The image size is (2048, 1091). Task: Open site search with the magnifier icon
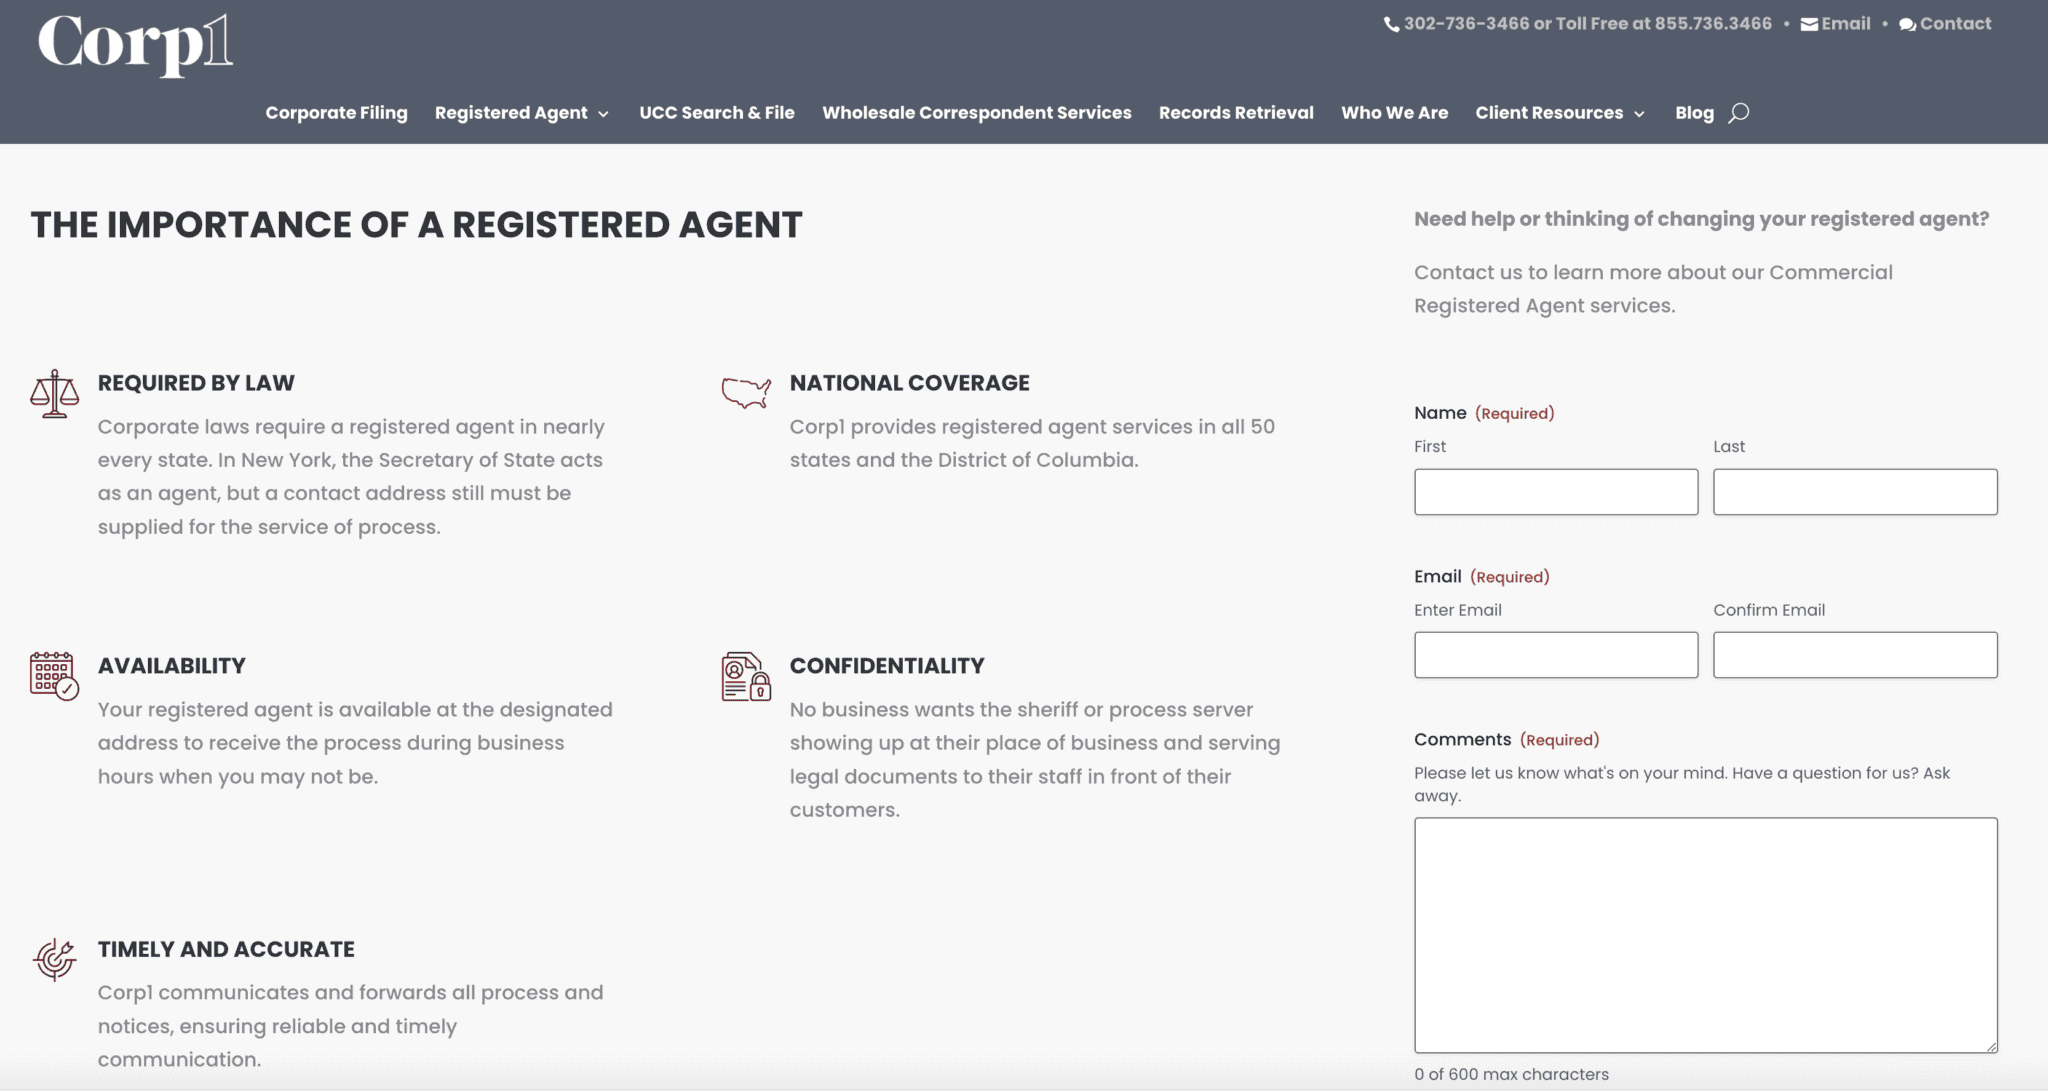pyautogui.click(x=1737, y=112)
